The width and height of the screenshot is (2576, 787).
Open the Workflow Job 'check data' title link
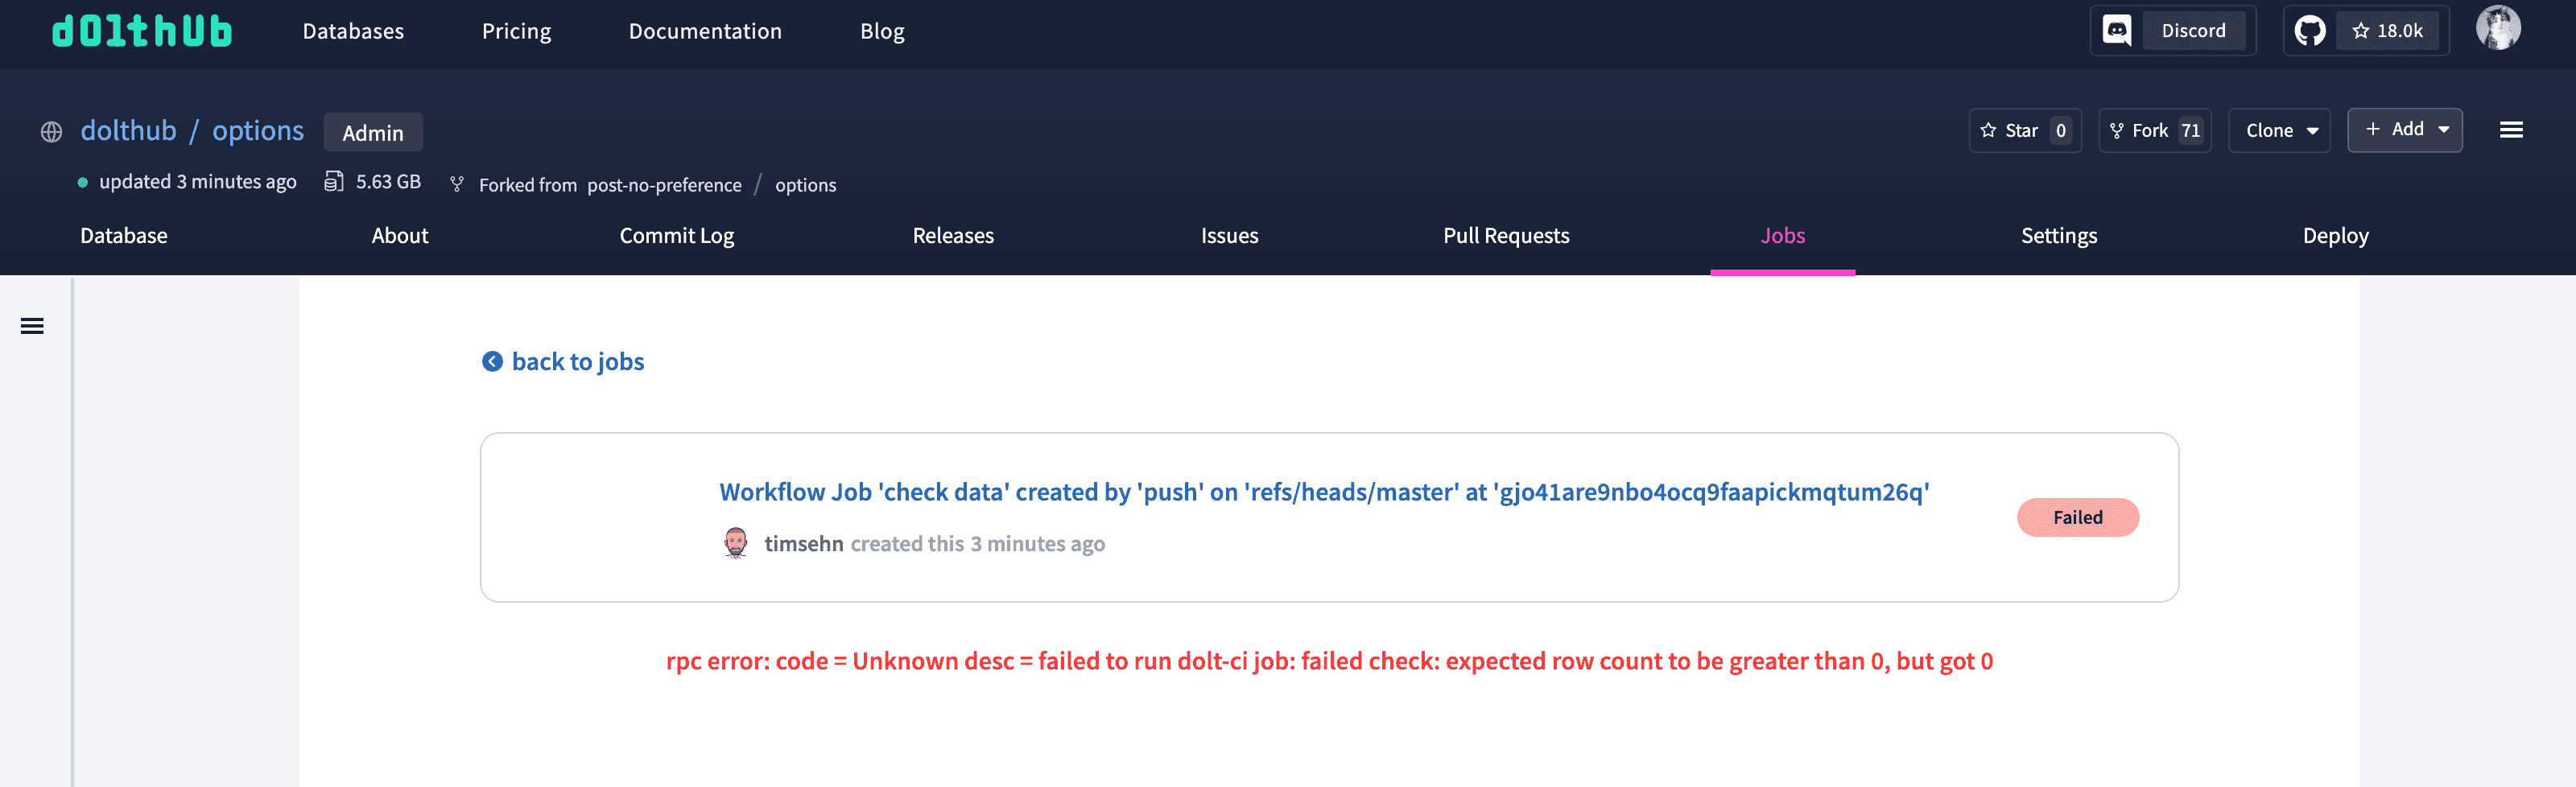1324,492
